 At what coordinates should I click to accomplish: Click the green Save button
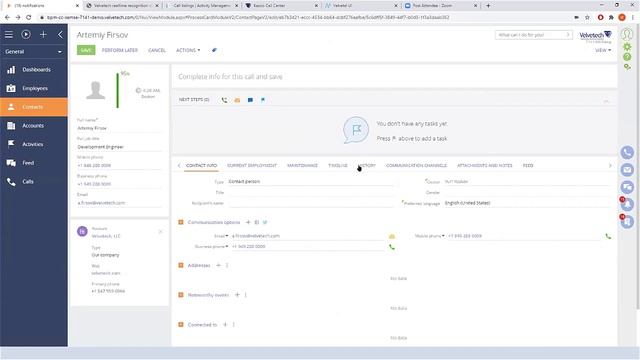[86, 50]
